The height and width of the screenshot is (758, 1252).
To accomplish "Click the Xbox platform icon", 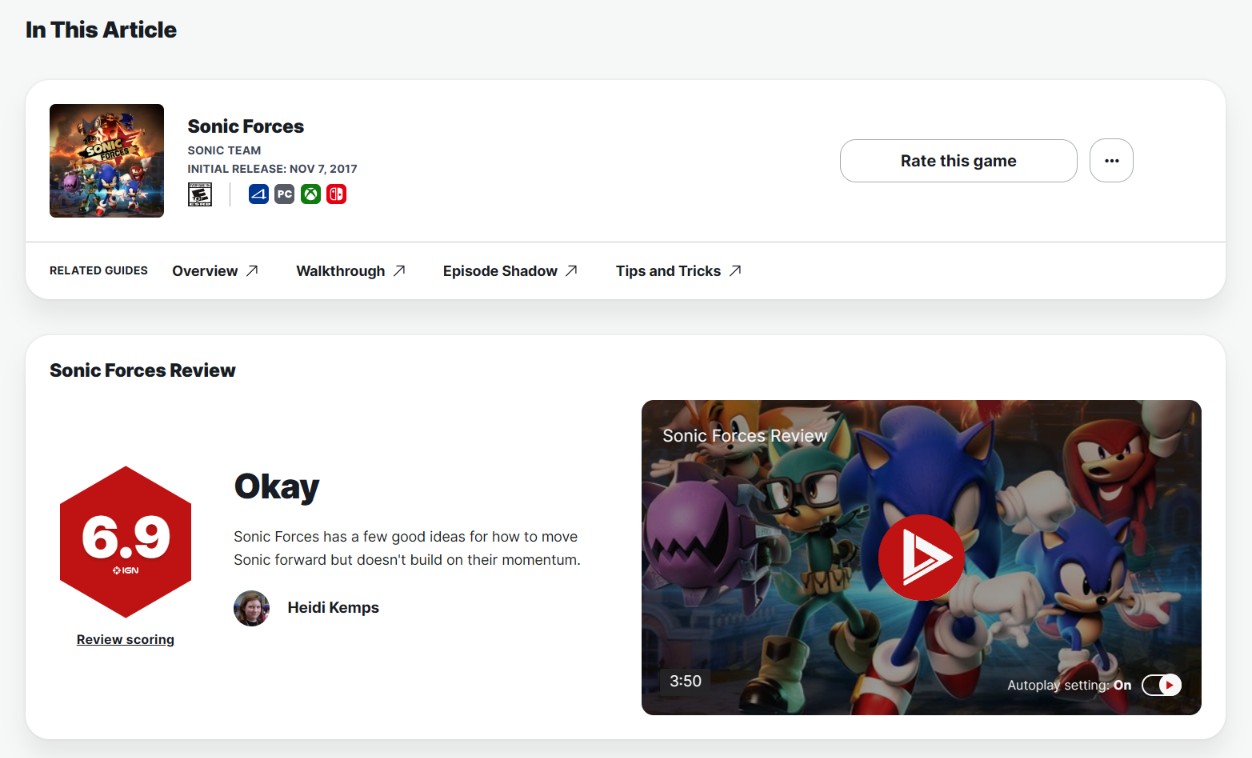I will [x=311, y=194].
